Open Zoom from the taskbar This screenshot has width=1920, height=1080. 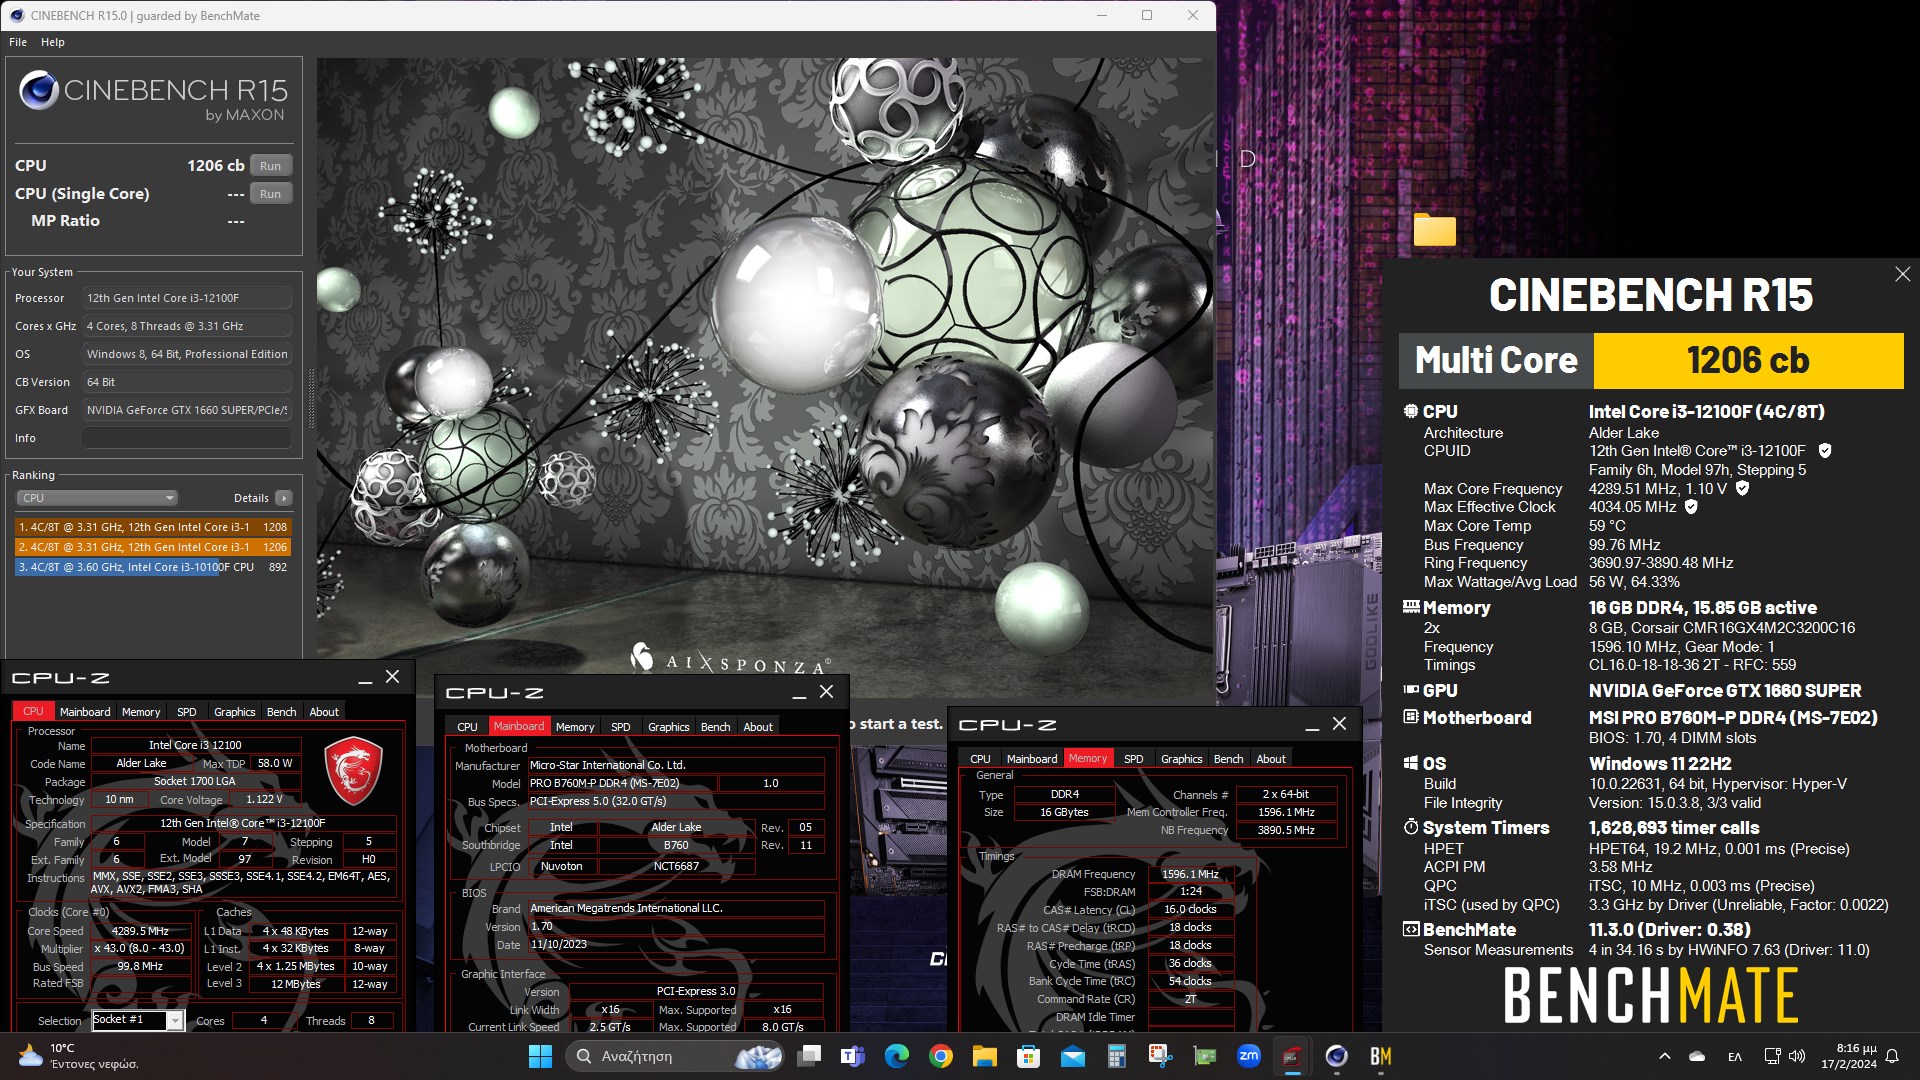click(x=1249, y=1056)
